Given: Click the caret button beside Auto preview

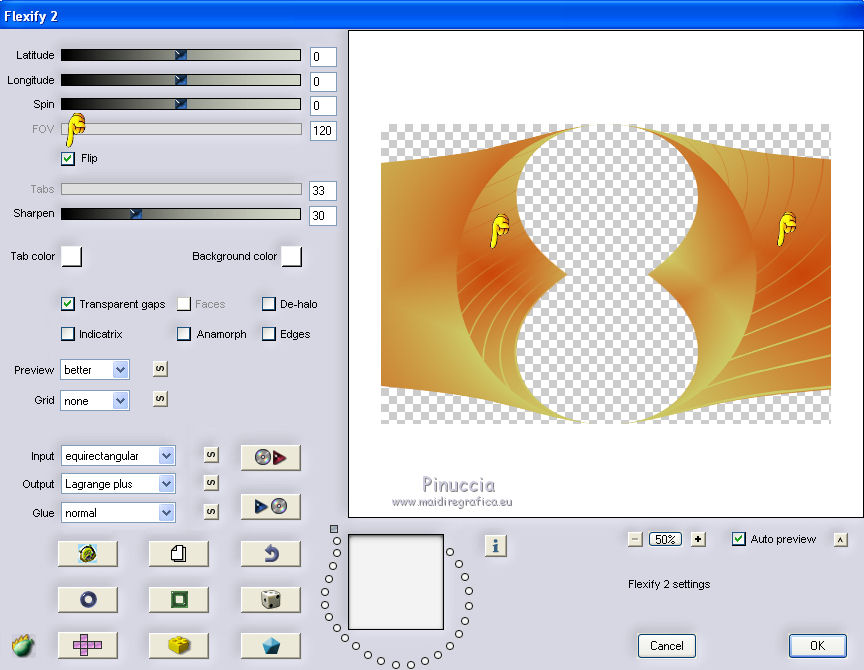Looking at the screenshot, I should tap(840, 539).
